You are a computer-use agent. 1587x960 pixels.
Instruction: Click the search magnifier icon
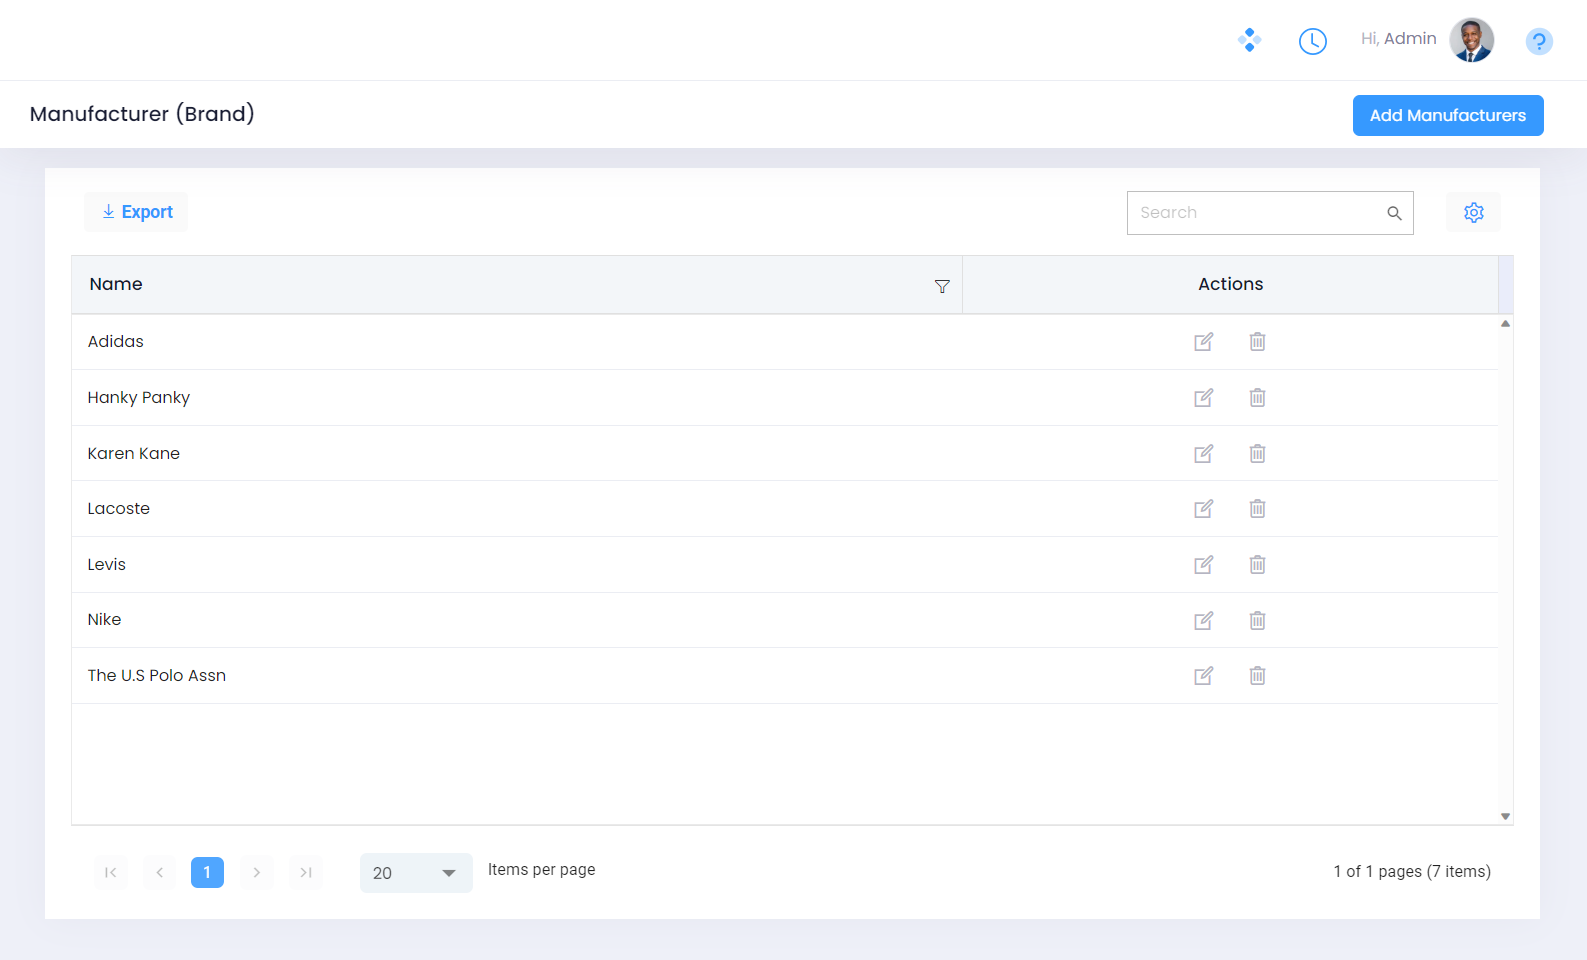click(1394, 213)
